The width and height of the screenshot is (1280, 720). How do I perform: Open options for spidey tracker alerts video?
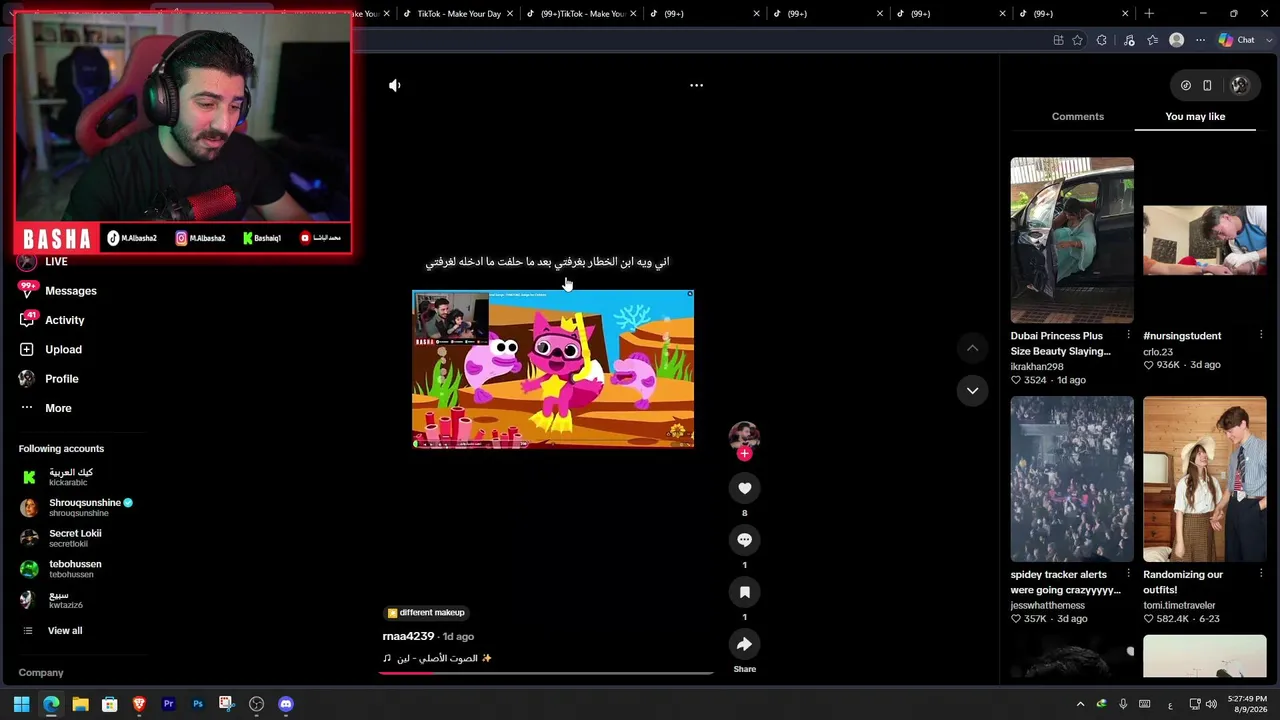point(1128,574)
